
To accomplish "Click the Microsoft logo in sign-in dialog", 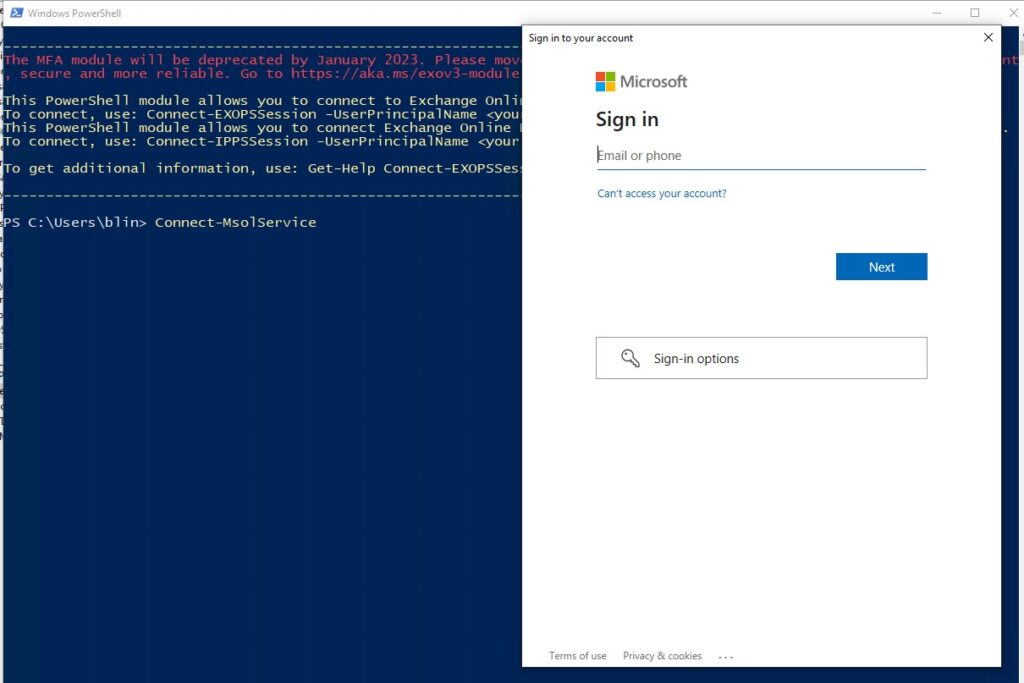I will pyautogui.click(x=641, y=82).
